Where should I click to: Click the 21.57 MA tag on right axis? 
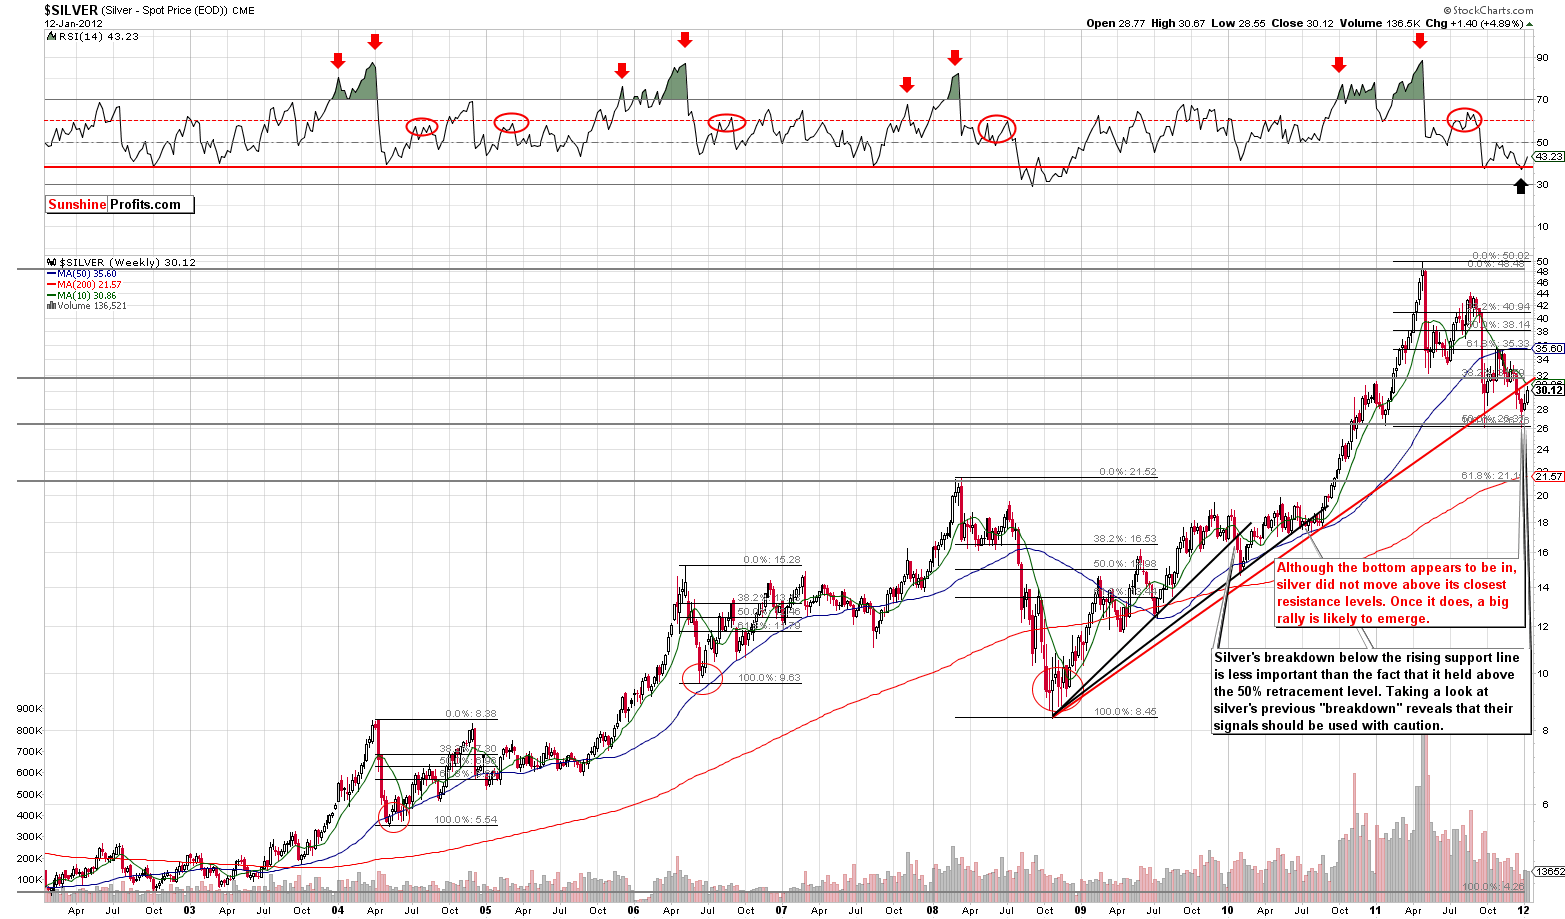[x=1549, y=477]
